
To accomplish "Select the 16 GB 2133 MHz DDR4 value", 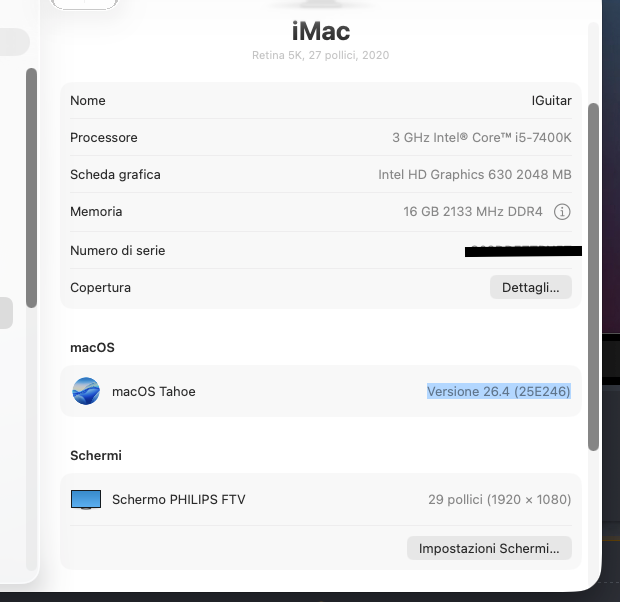I will 473,212.
